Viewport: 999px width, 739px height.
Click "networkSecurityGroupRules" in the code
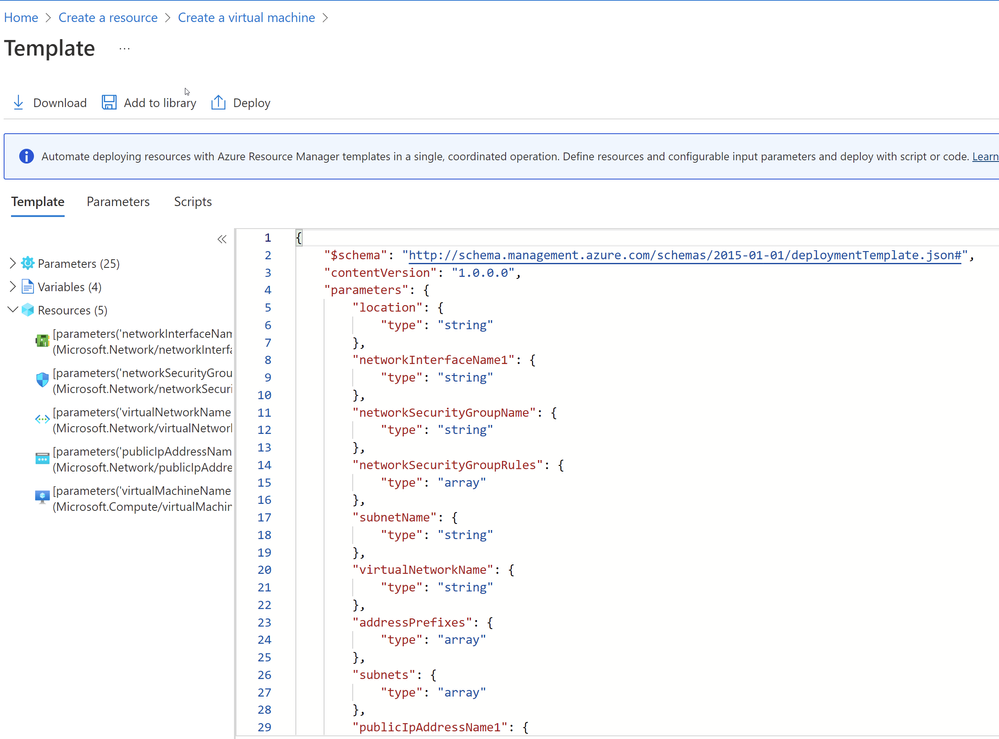pos(447,465)
